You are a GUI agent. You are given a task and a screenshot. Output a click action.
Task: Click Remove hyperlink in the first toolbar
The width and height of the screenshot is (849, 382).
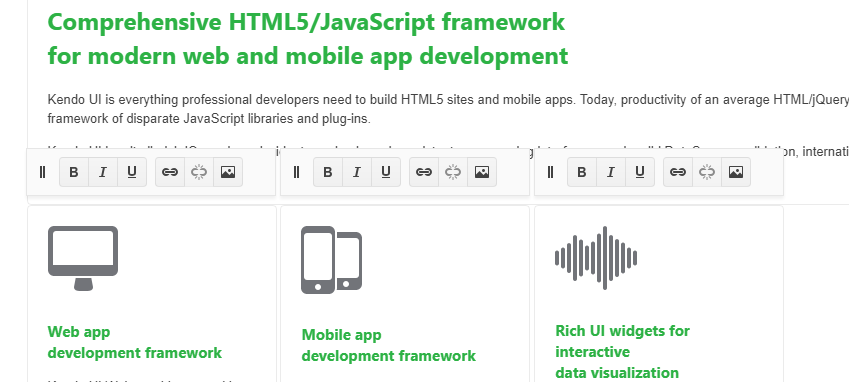click(199, 172)
